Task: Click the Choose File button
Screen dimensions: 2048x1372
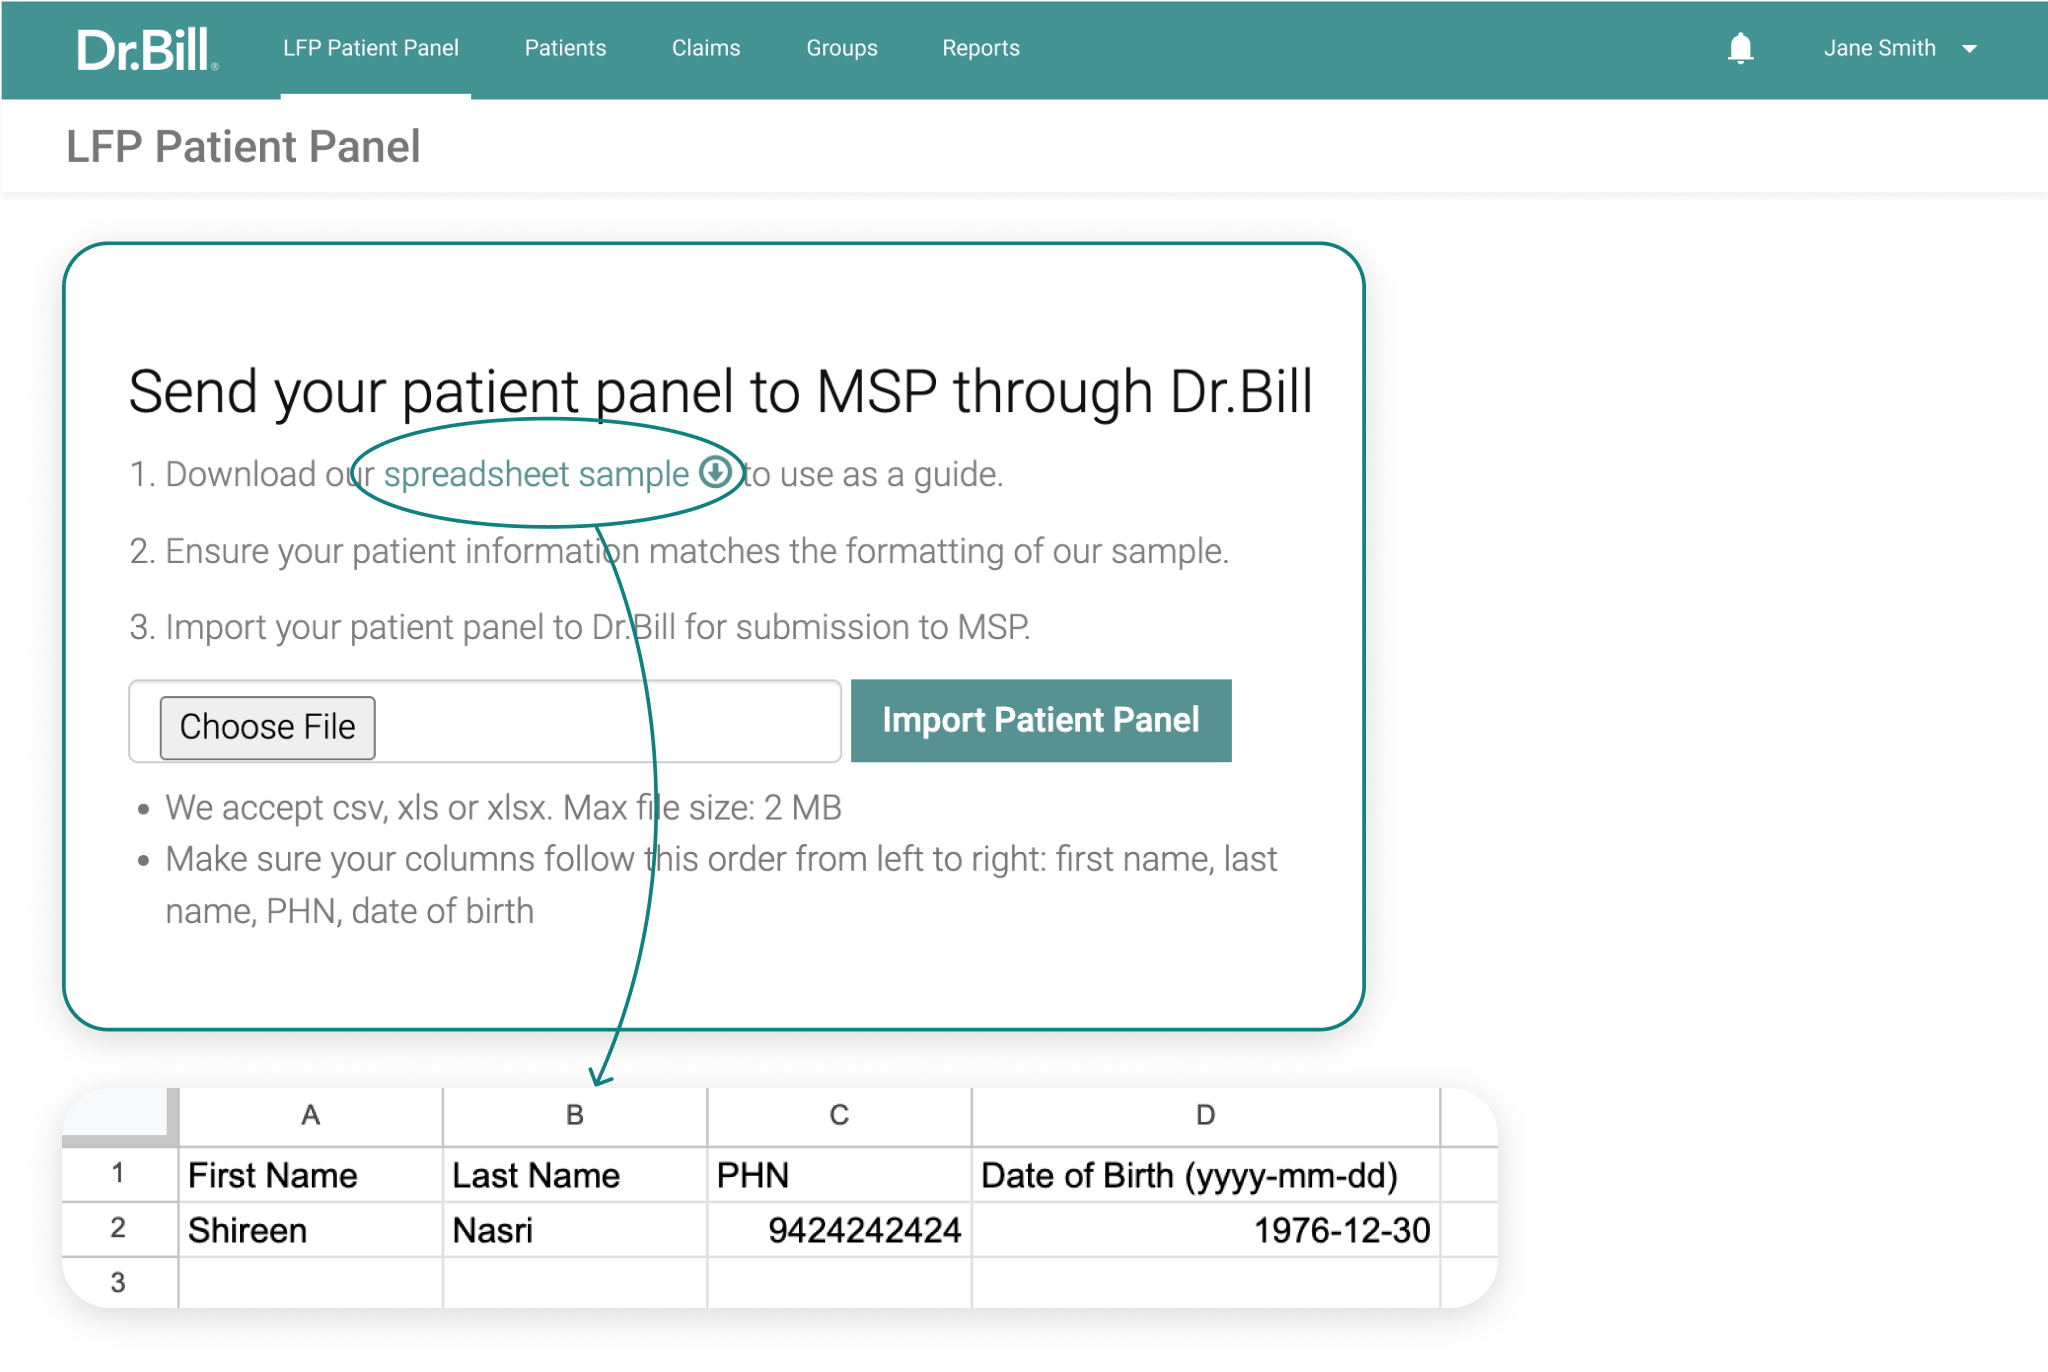Action: coord(267,727)
